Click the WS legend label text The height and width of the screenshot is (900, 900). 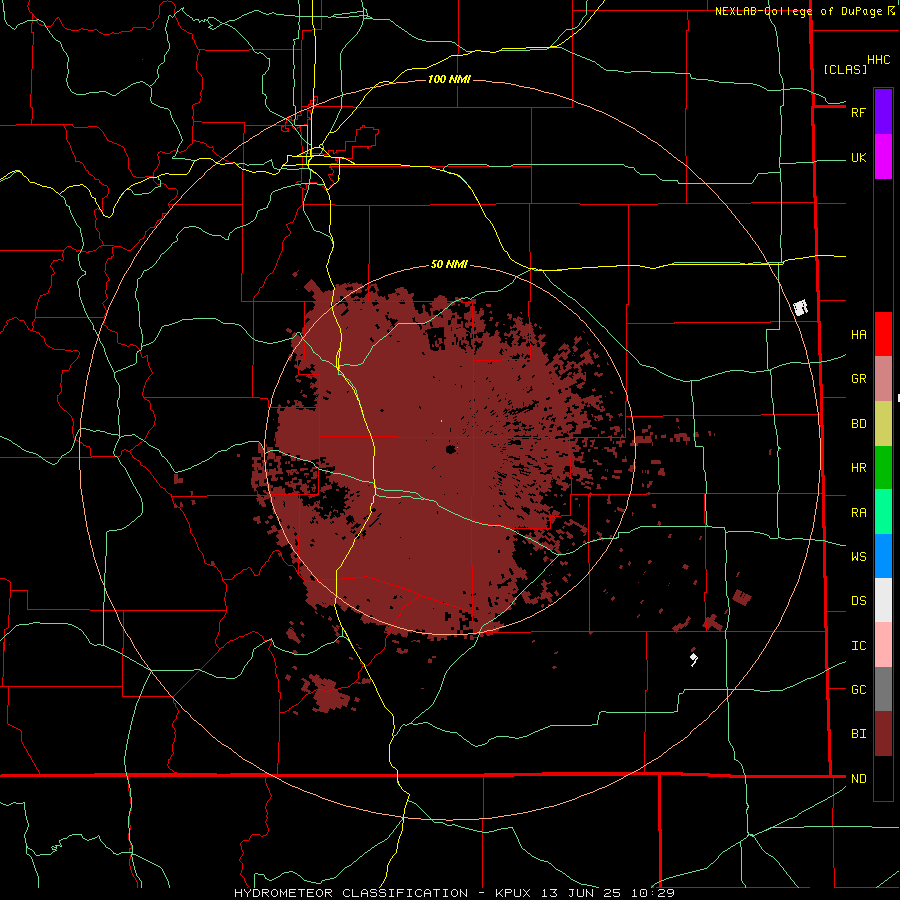click(859, 556)
